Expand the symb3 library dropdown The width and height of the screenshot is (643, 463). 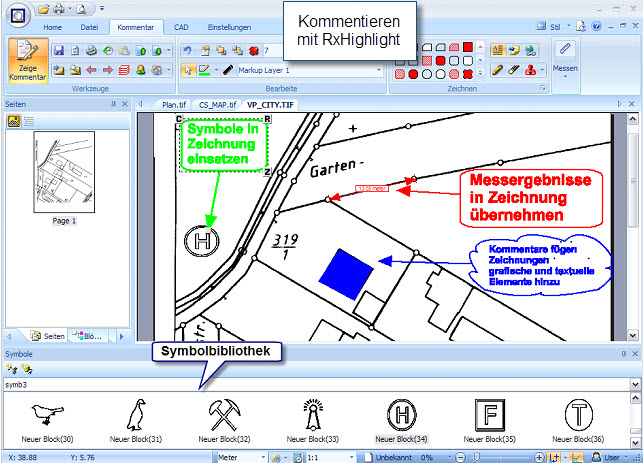pyautogui.click(x=635, y=383)
